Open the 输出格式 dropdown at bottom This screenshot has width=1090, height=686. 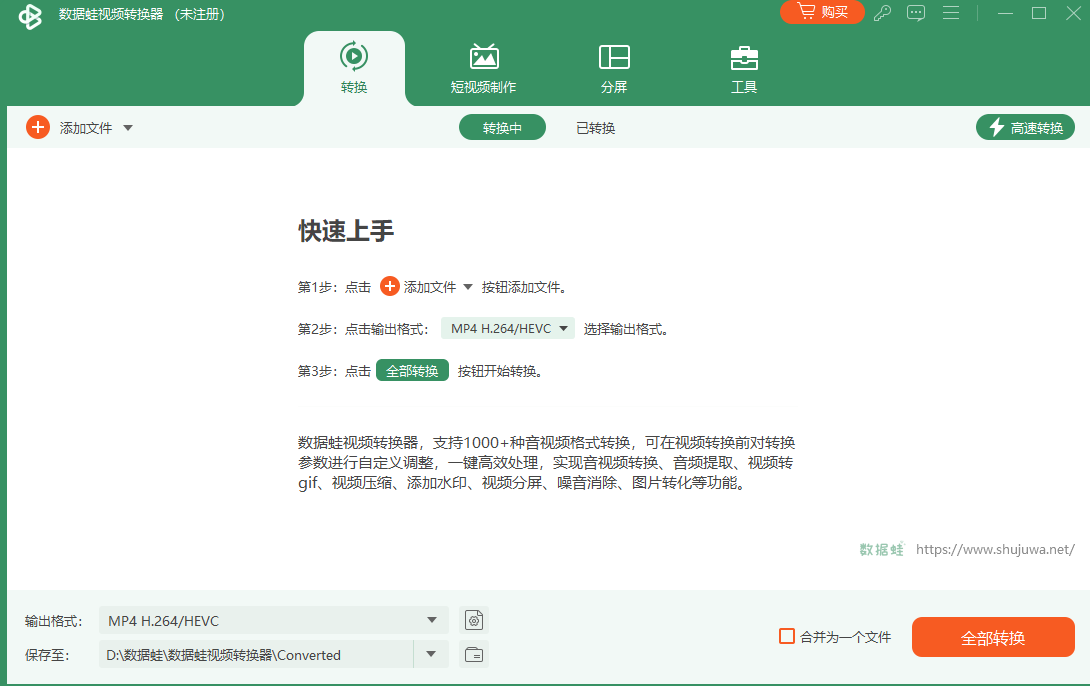click(x=433, y=620)
